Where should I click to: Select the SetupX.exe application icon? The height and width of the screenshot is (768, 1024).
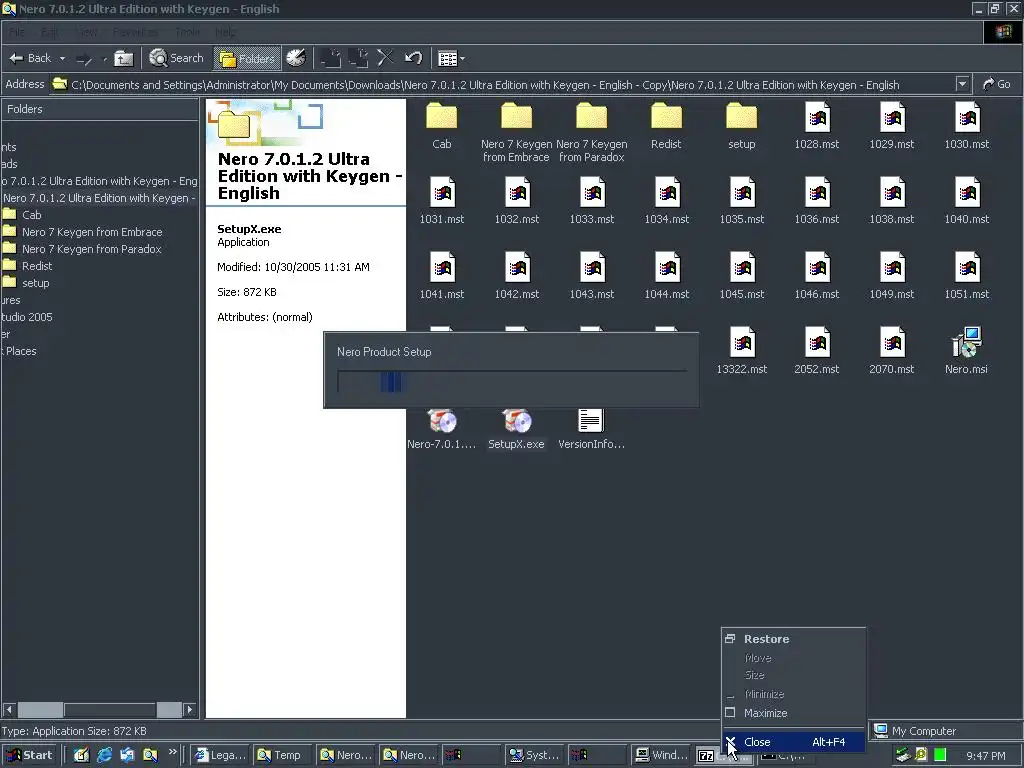517,421
